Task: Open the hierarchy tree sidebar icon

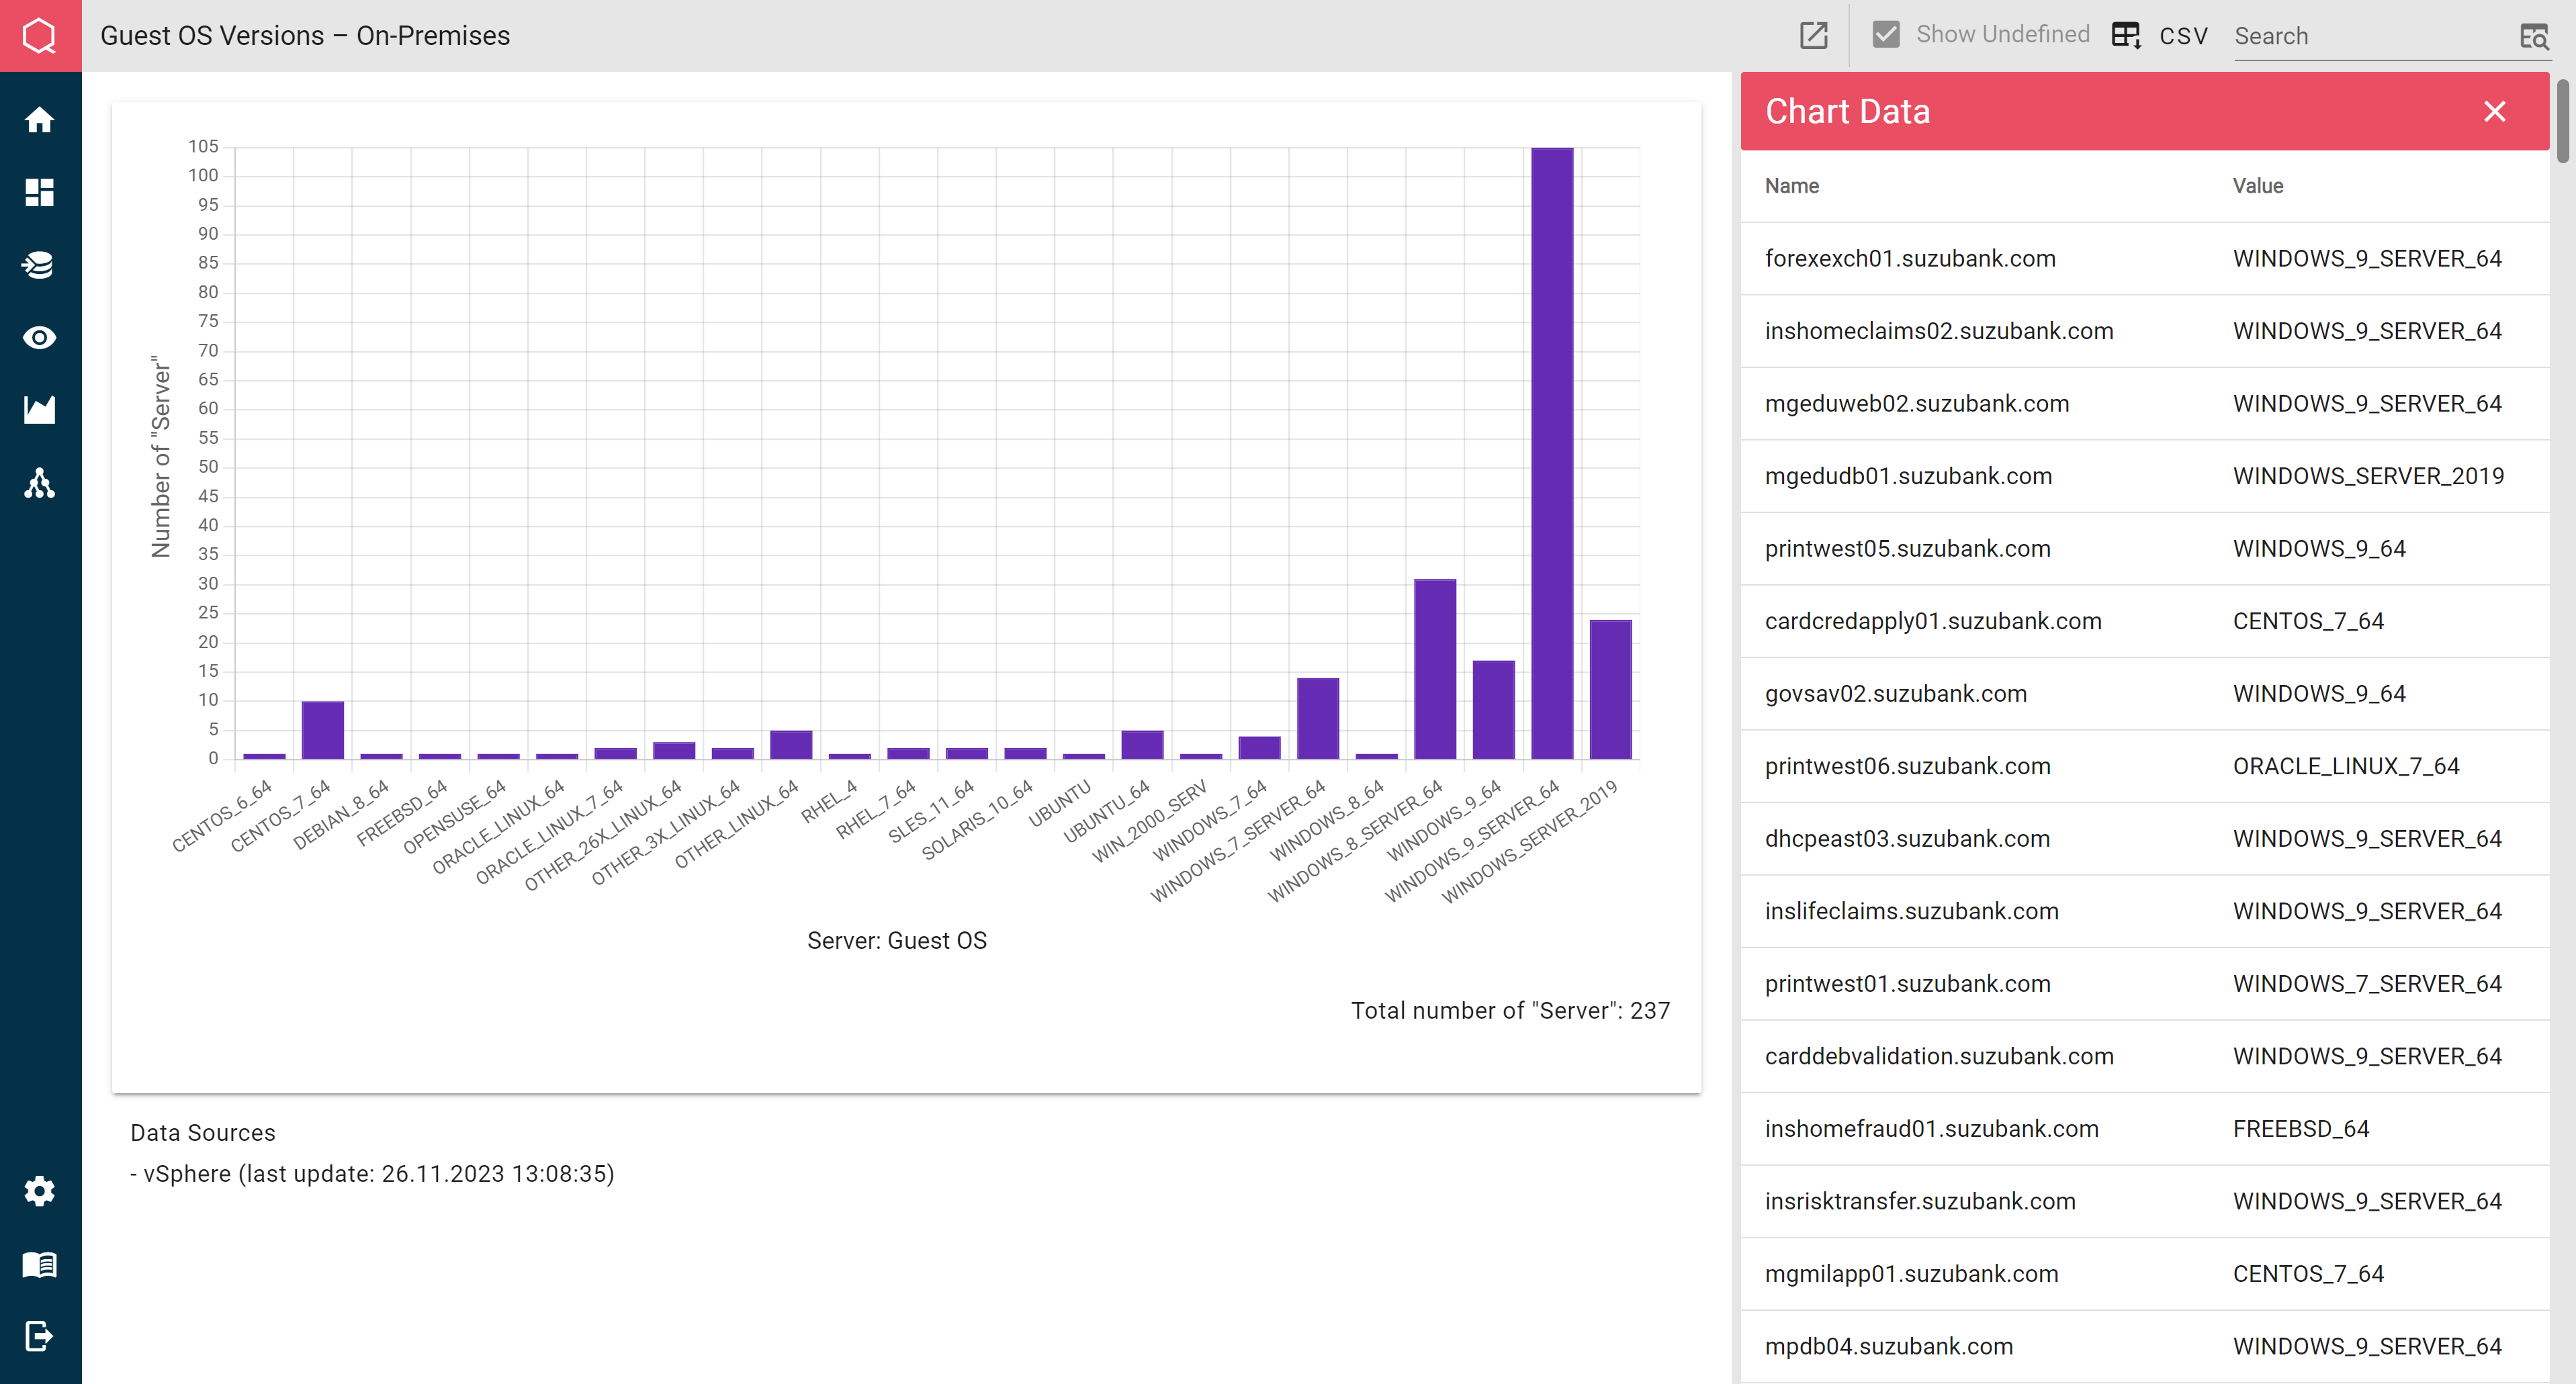Action: 40,484
